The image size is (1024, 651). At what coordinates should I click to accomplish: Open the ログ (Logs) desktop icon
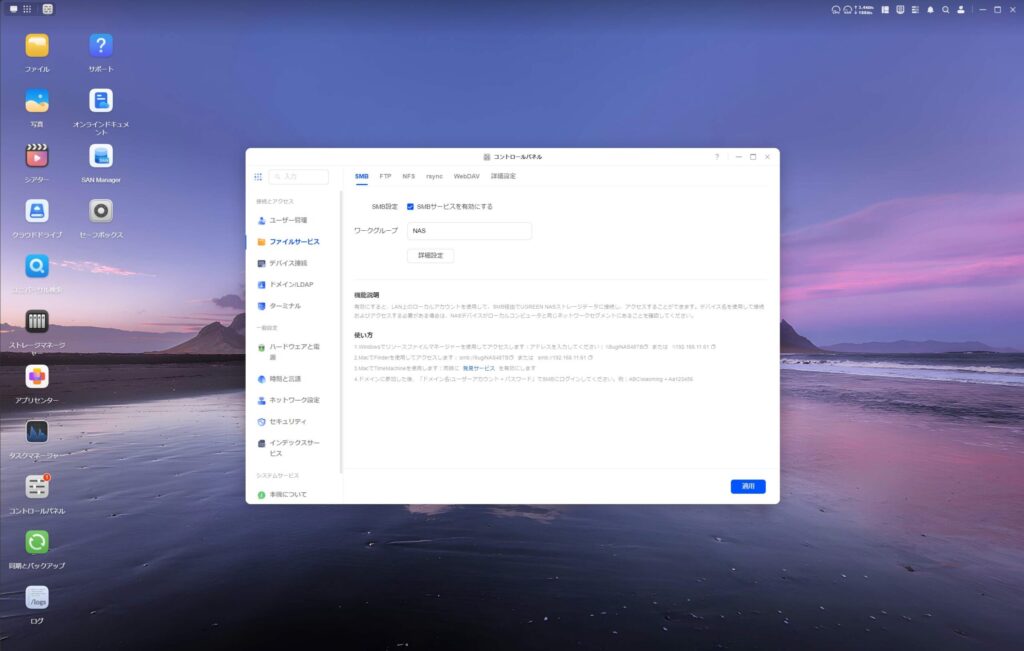(37, 598)
